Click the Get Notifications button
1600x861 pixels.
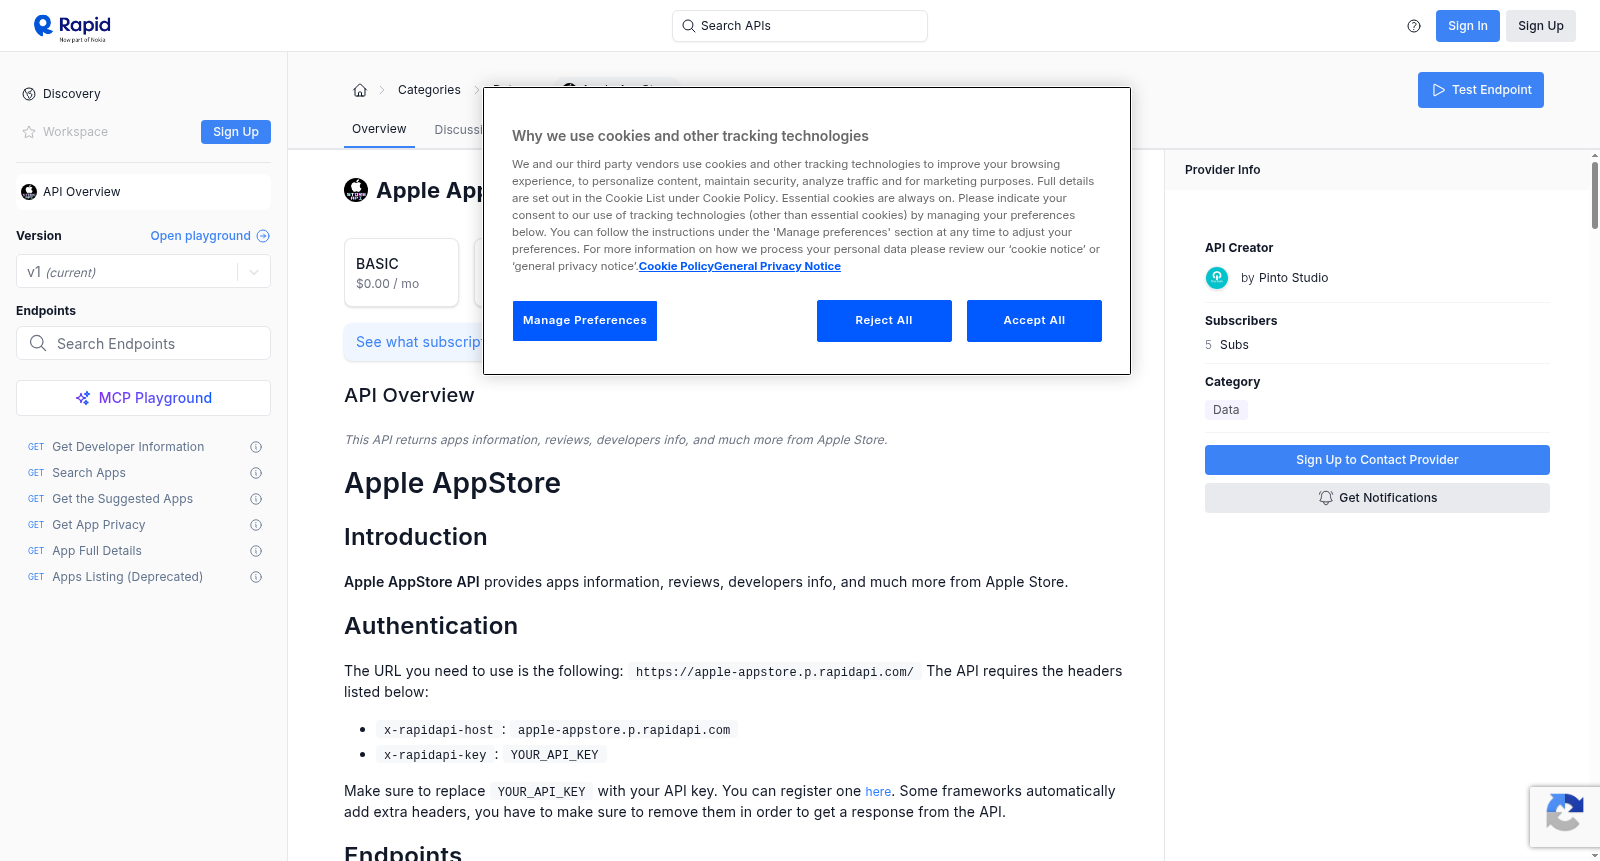click(x=1377, y=498)
